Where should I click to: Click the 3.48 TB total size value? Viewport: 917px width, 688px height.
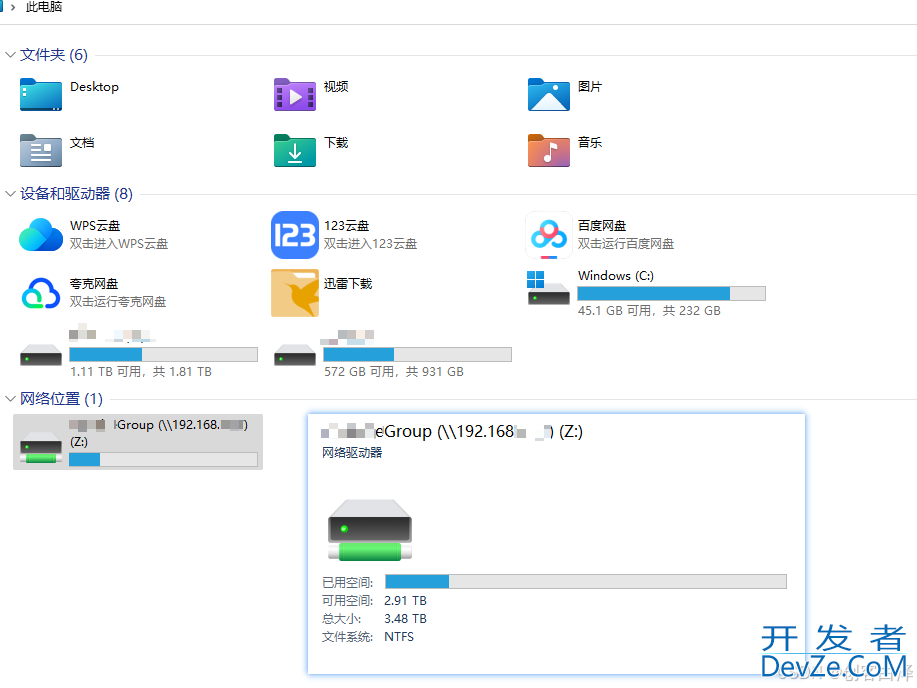405,619
